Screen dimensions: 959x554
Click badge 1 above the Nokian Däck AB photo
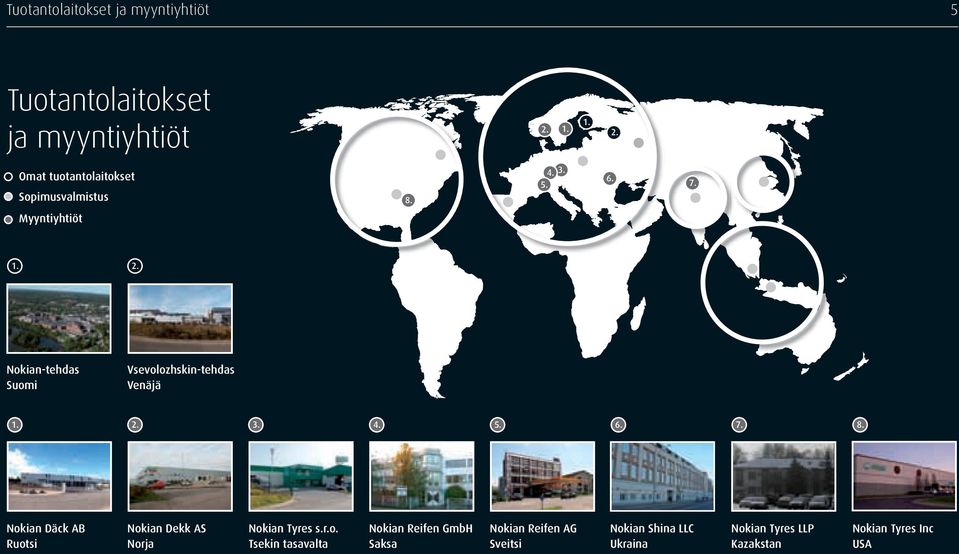coord(15,424)
